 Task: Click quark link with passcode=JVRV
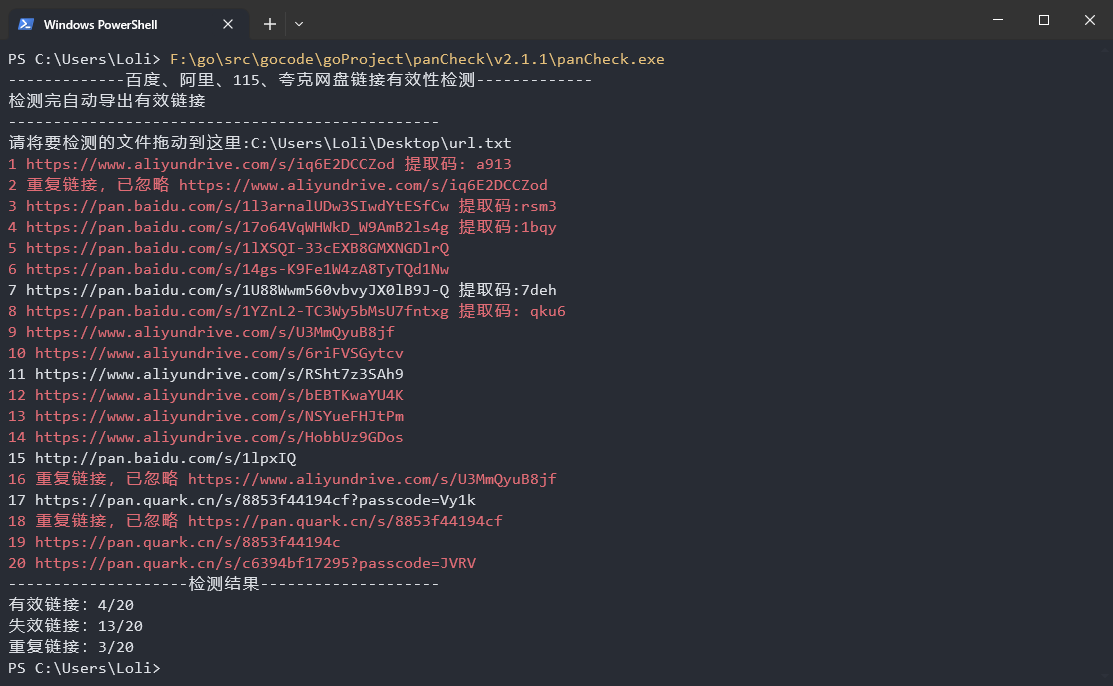point(256,563)
